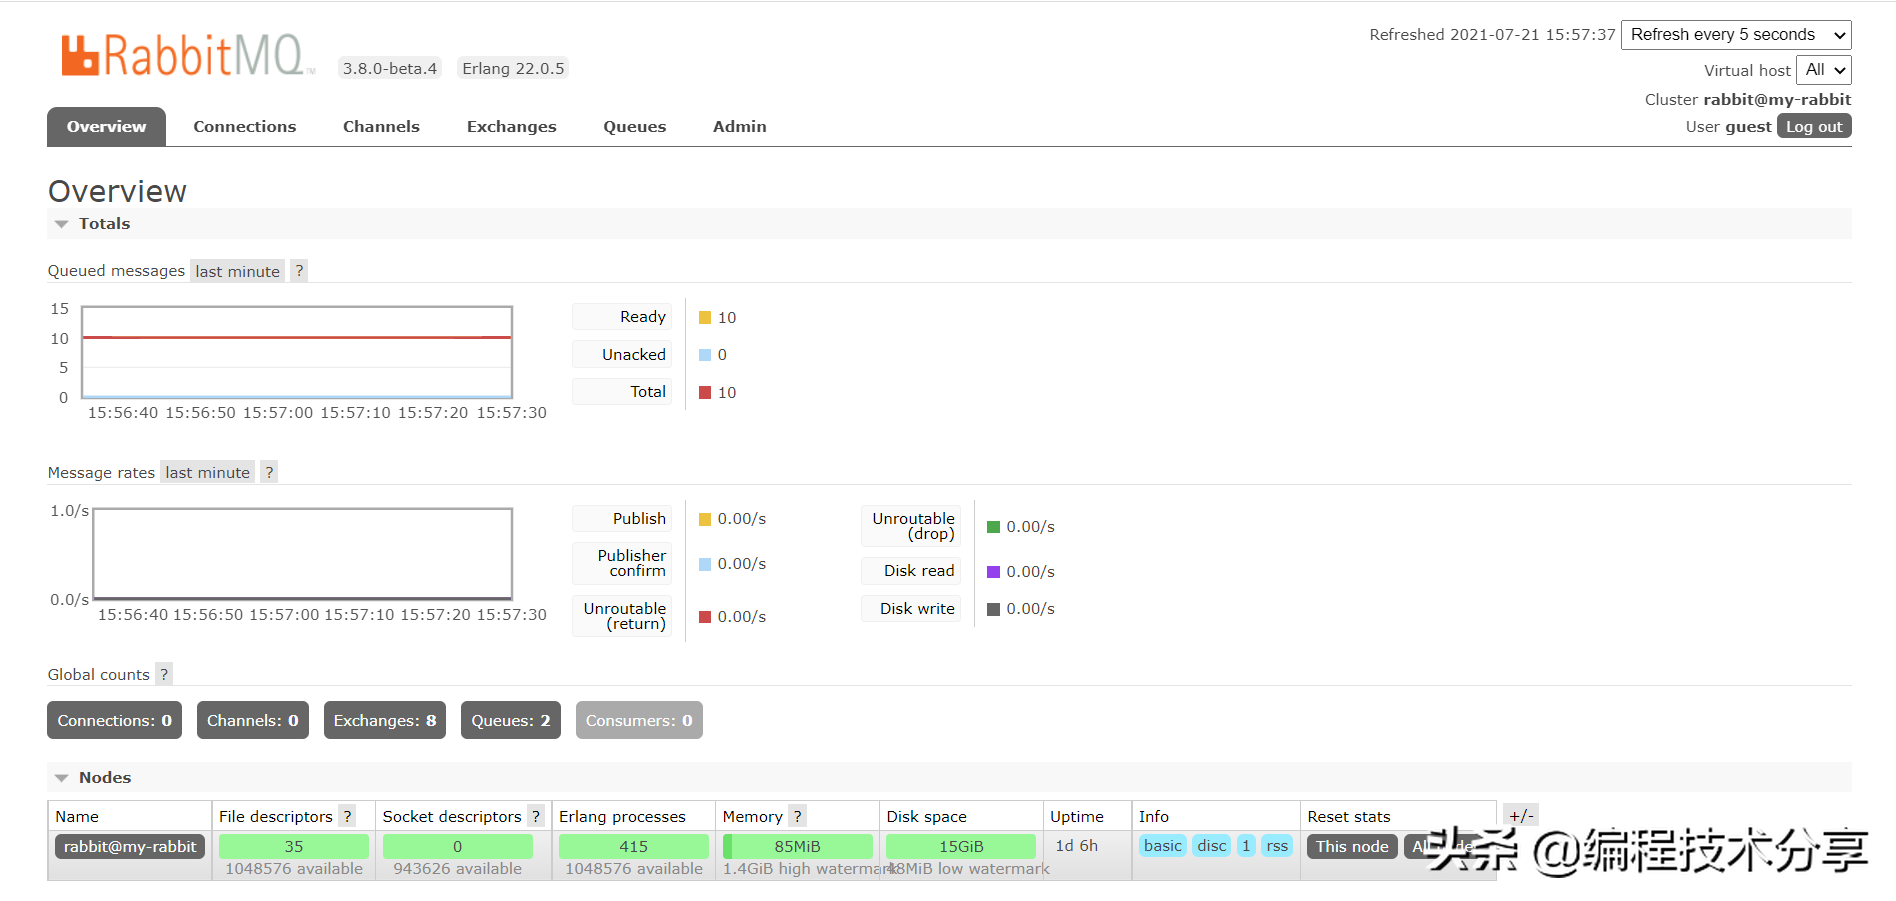Viewport: 1896px width, 901px height.
Task: Change Message rates last minute range
Action: 207,472
